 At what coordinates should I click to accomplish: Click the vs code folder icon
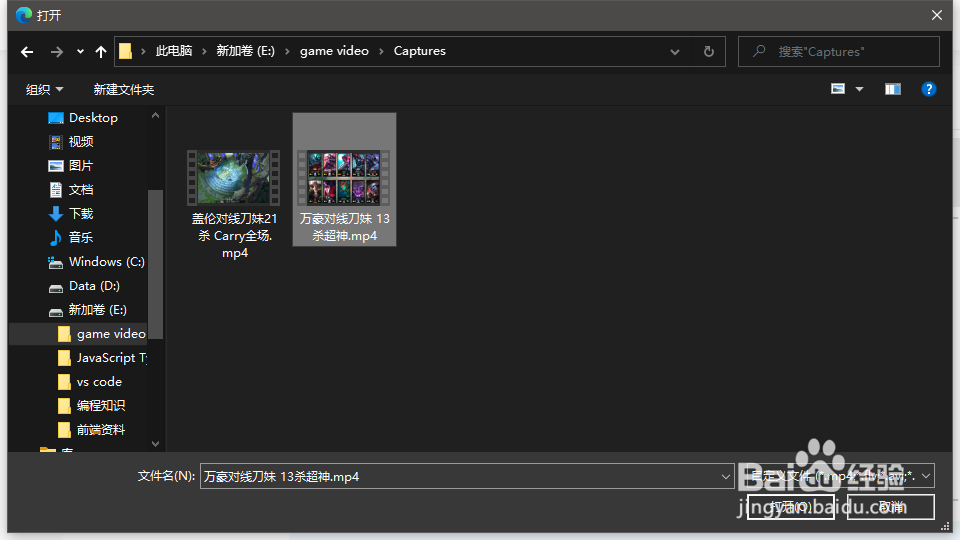[x=64, y=382]
